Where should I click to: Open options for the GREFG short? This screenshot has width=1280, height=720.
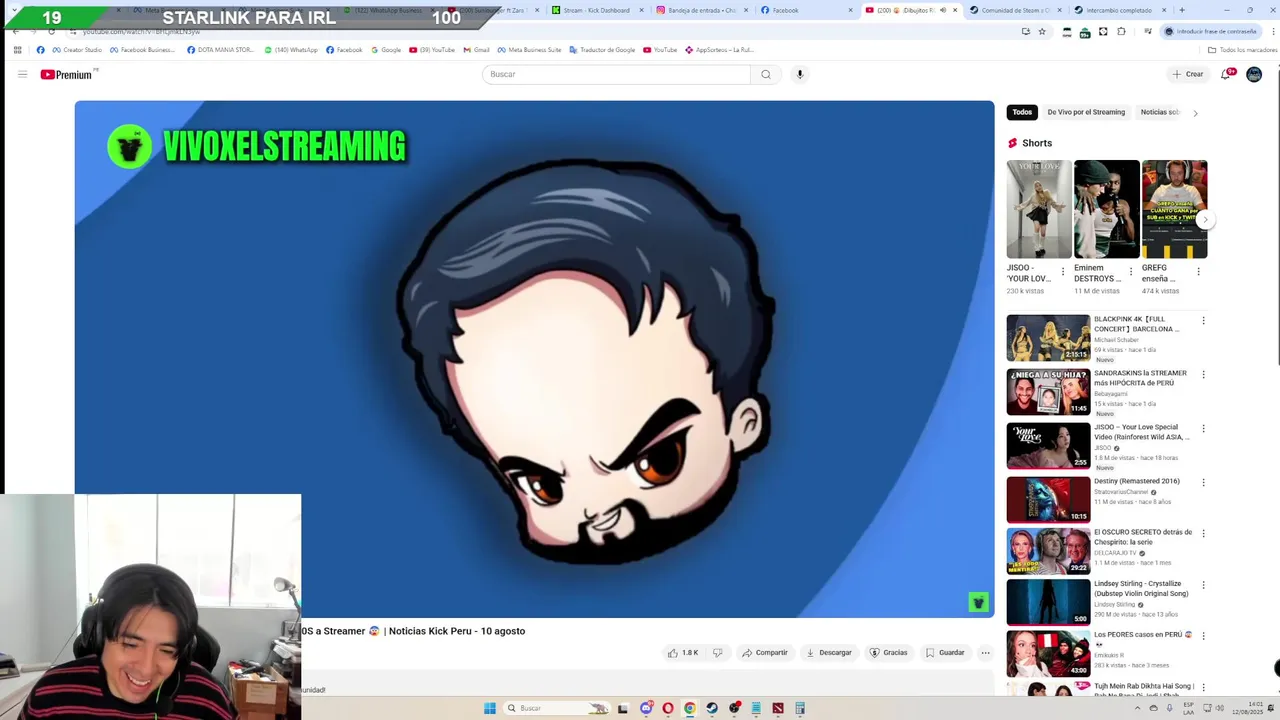coord(1198,271)
